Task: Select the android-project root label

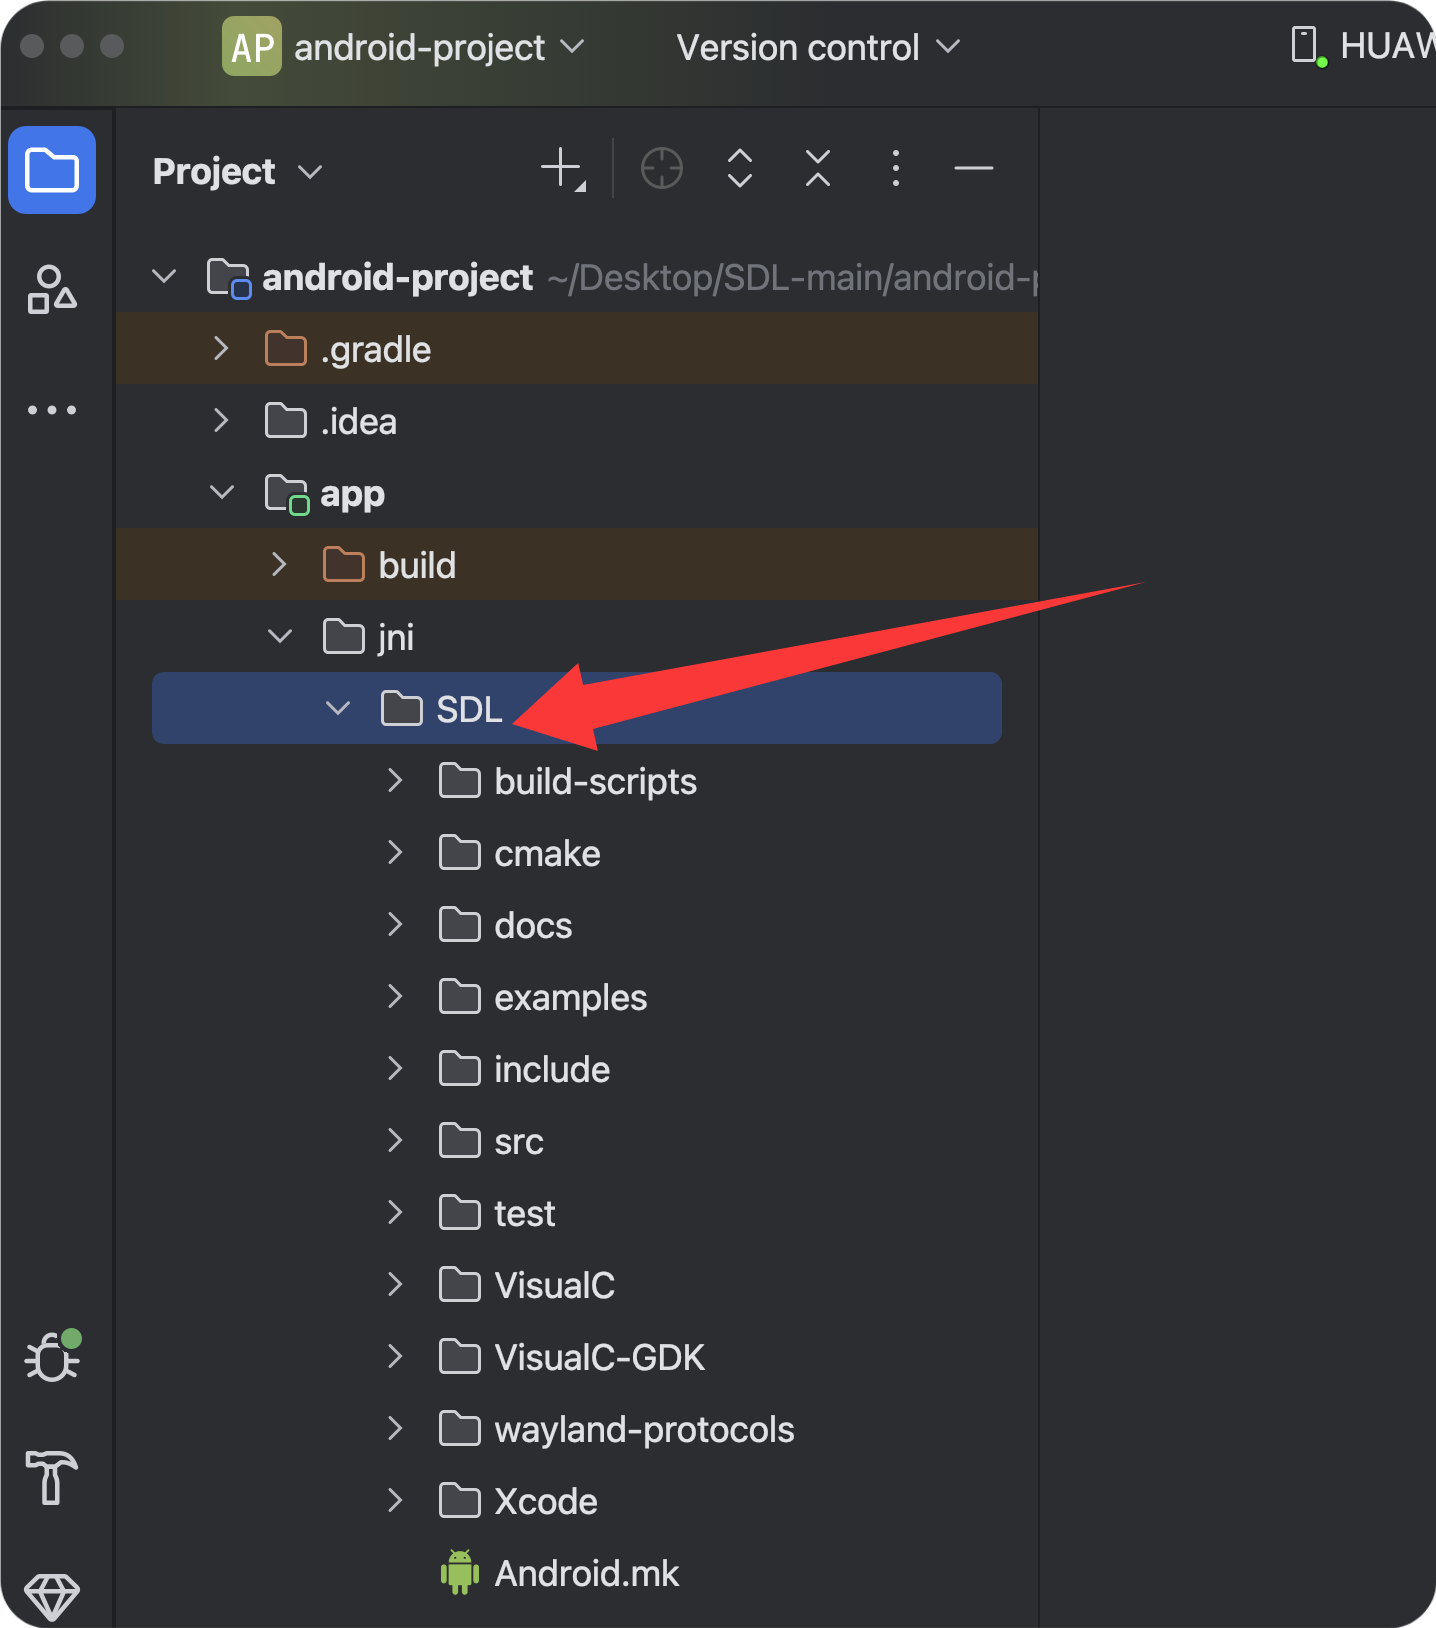Action: pyautogui.click(x=397, y=277)
